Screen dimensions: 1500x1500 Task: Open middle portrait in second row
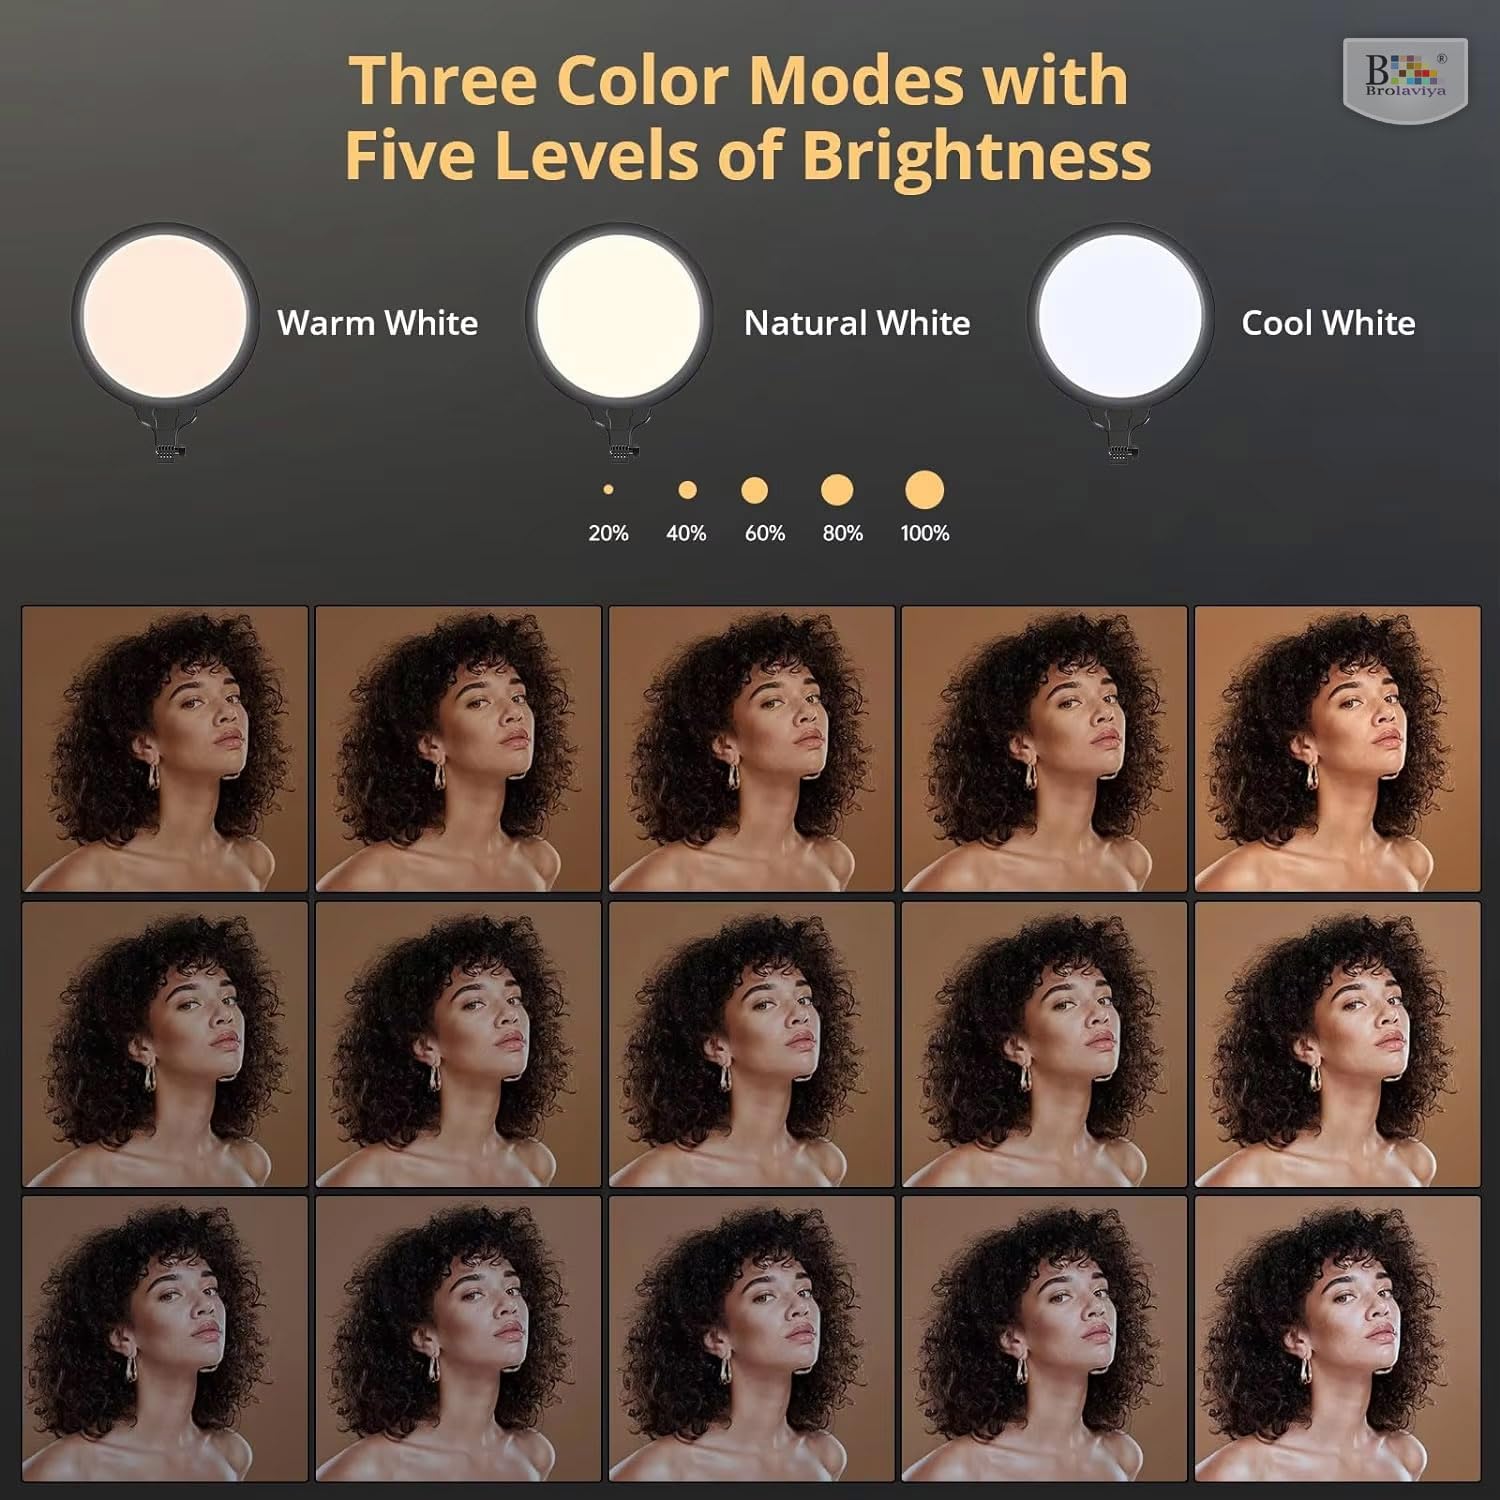(x=752, y=1044)
